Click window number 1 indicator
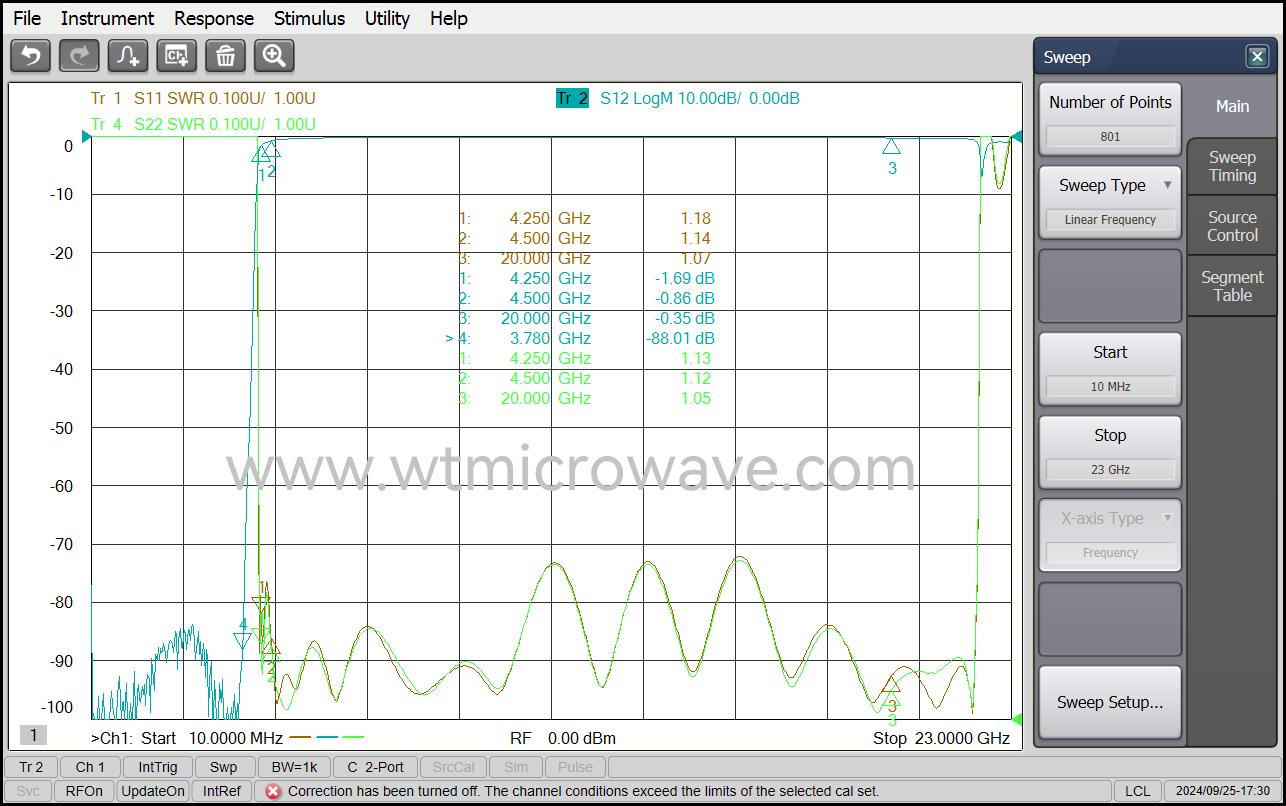 point(33,735)
